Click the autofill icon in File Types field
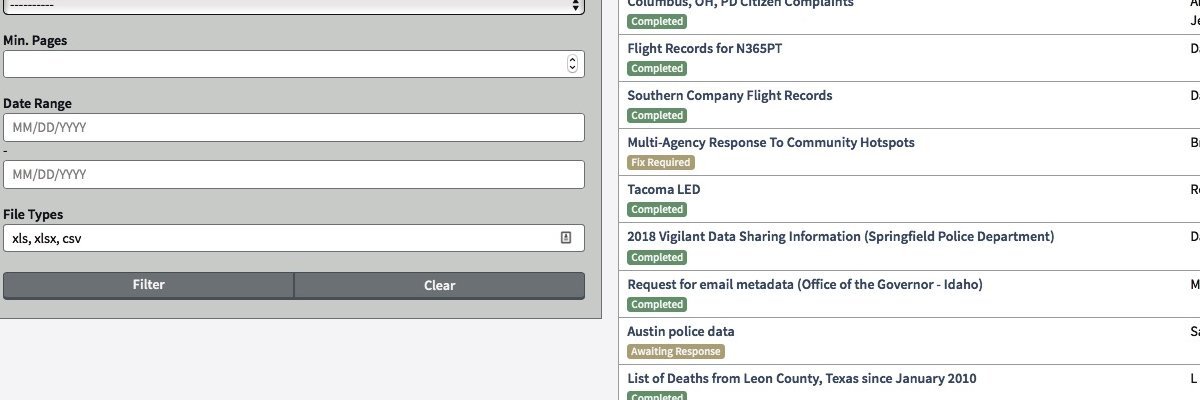1200x400 pixels. tap(565, 238)
